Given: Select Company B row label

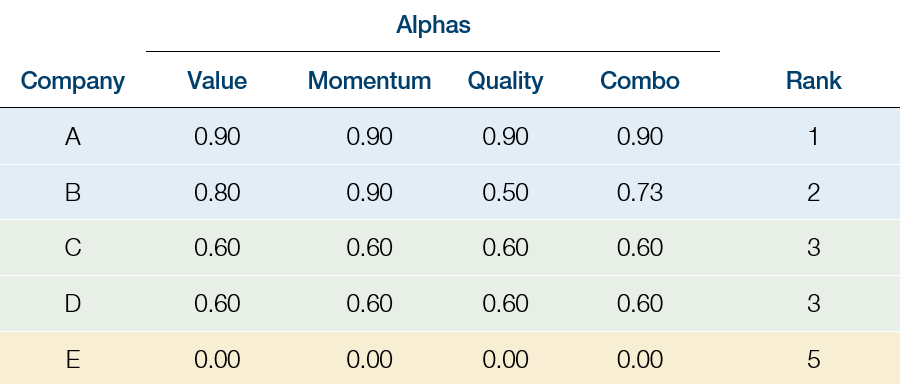Looking at the screenshot, I should 72,192.
